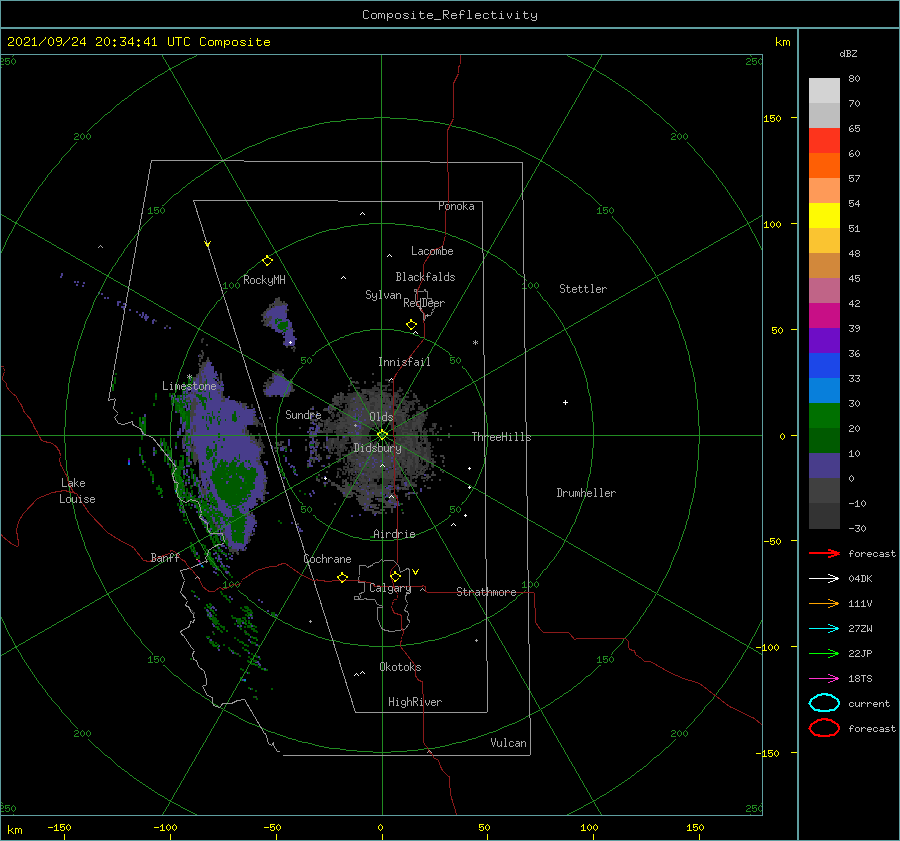Click the orange 111V arrow legend

tap(824, 603)
